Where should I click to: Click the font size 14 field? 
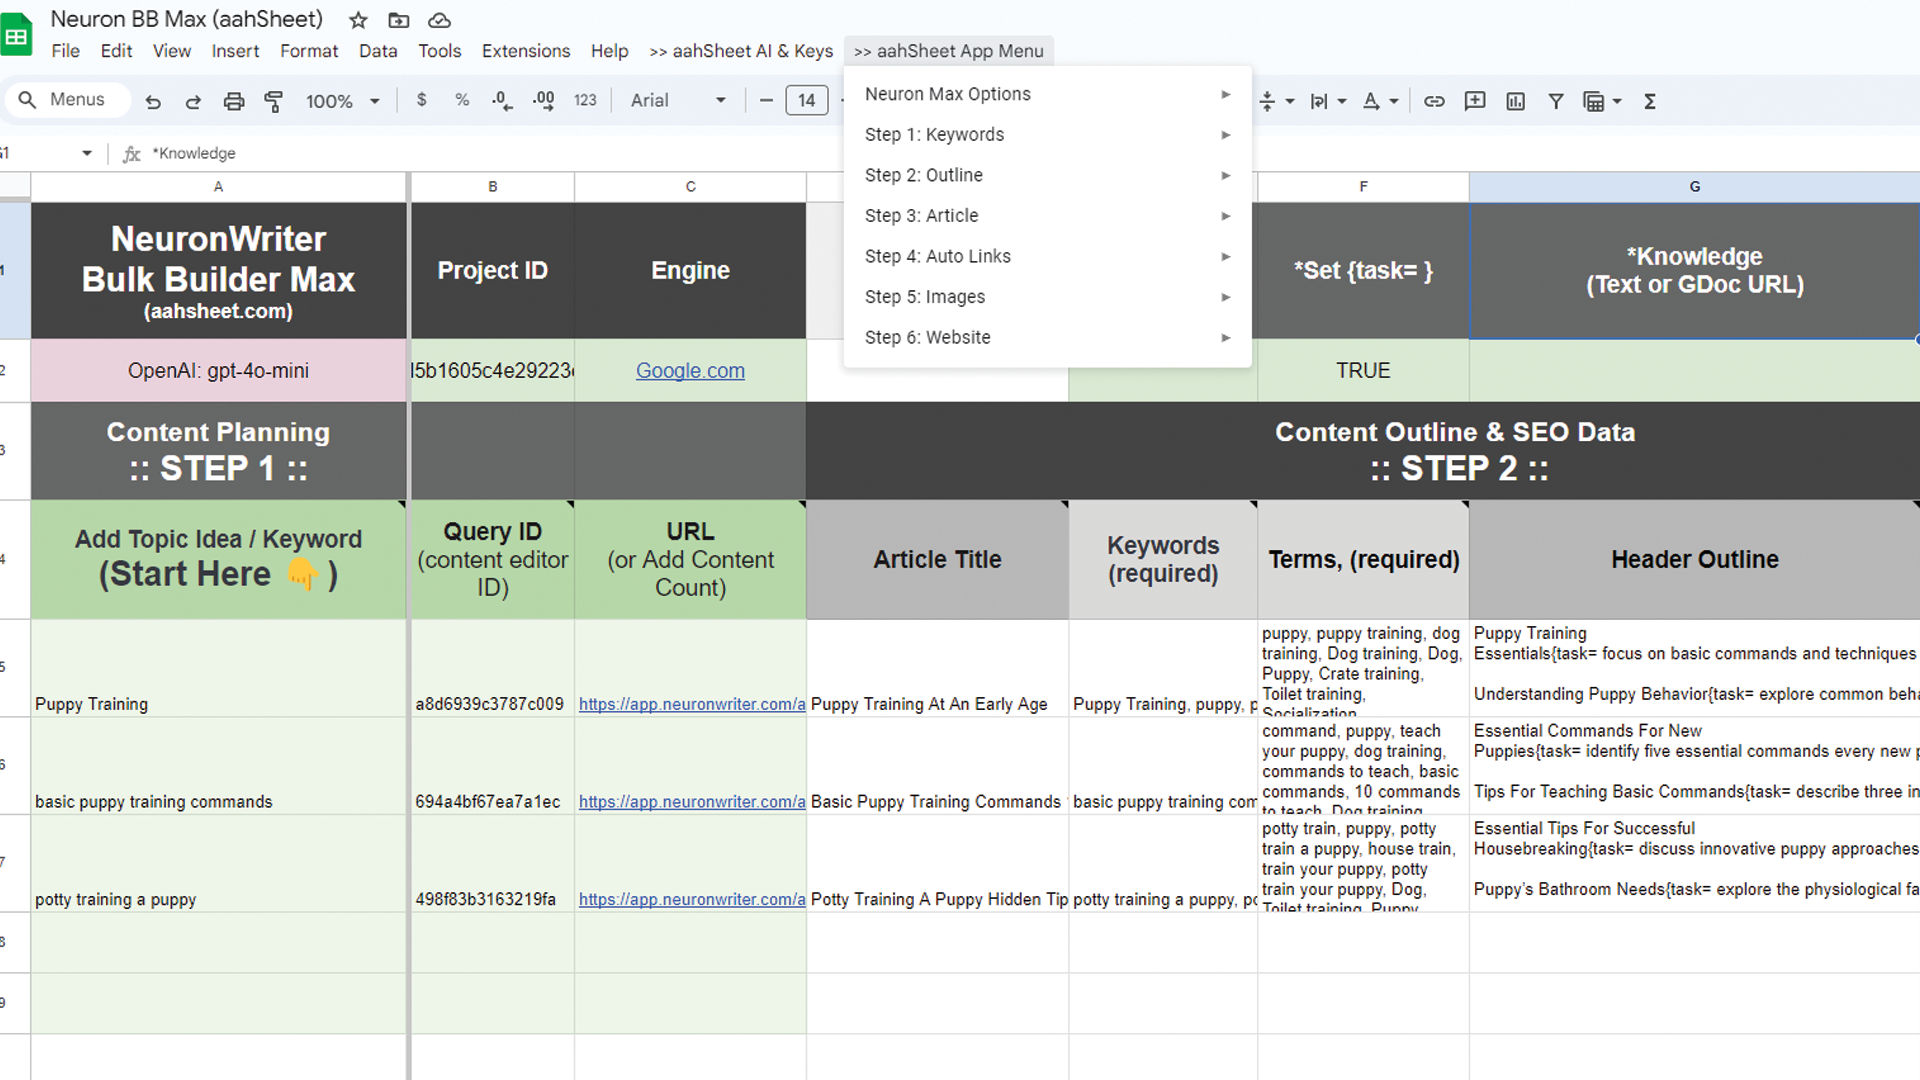coord(806,100)
